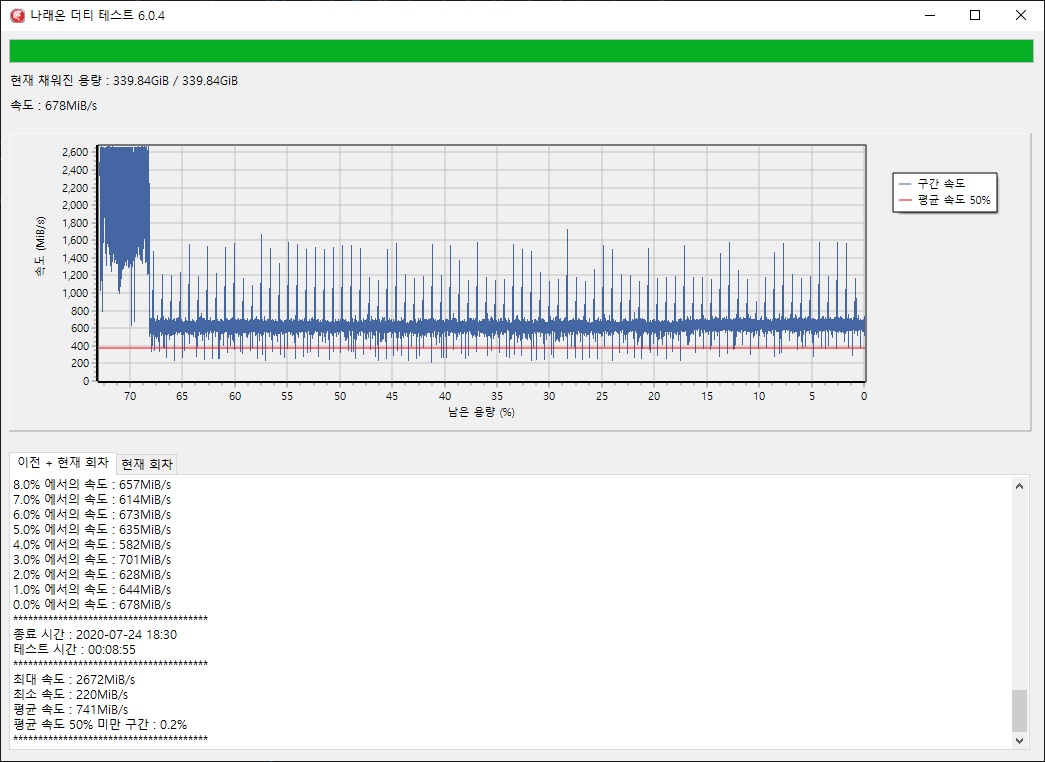Select log line '0.0% 에서의 속도 : 678MiB/s'
1045x762 pixels.
tap(92, 605)
